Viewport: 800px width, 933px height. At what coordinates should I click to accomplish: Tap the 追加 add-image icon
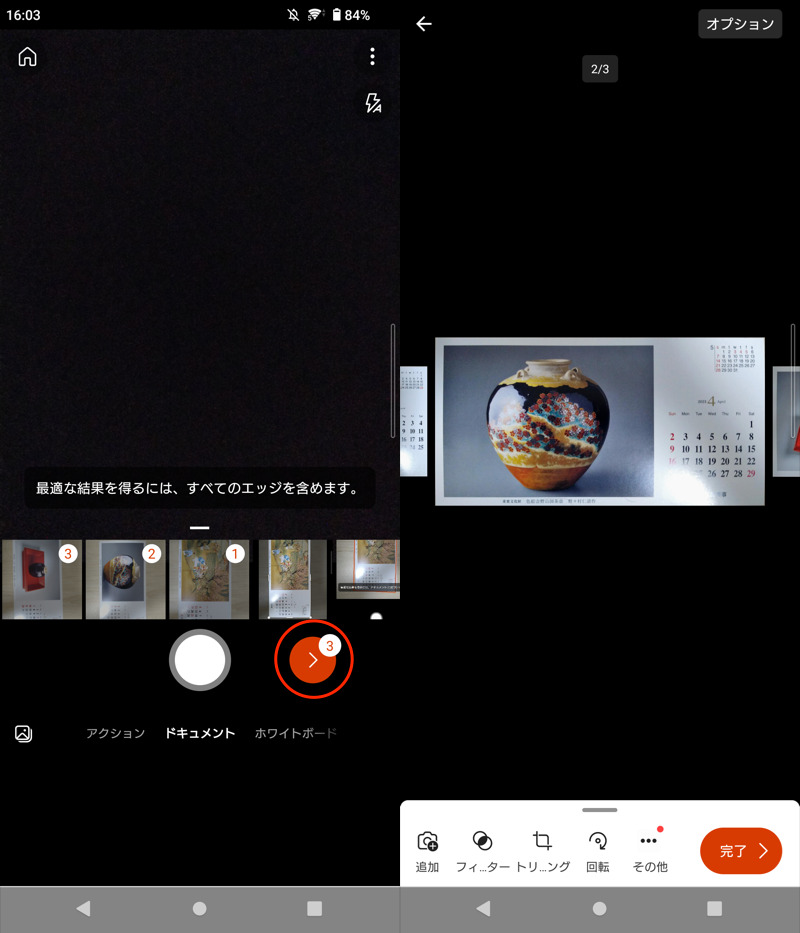427,851
